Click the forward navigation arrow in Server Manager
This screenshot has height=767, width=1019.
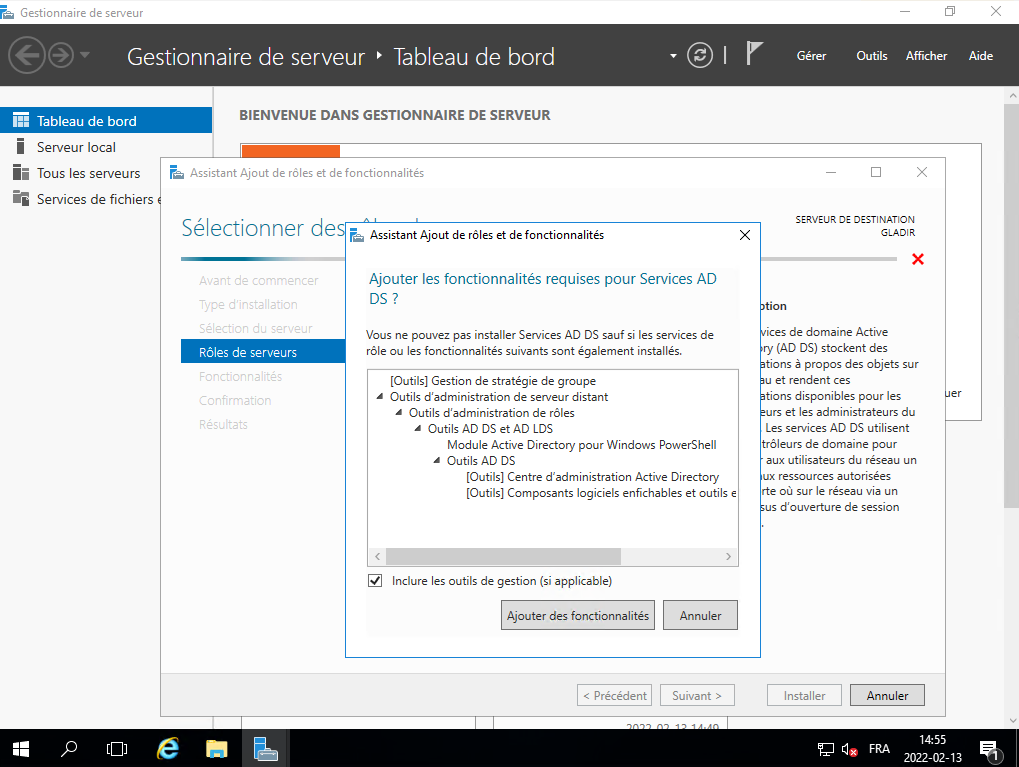click(x=62, y=55)
